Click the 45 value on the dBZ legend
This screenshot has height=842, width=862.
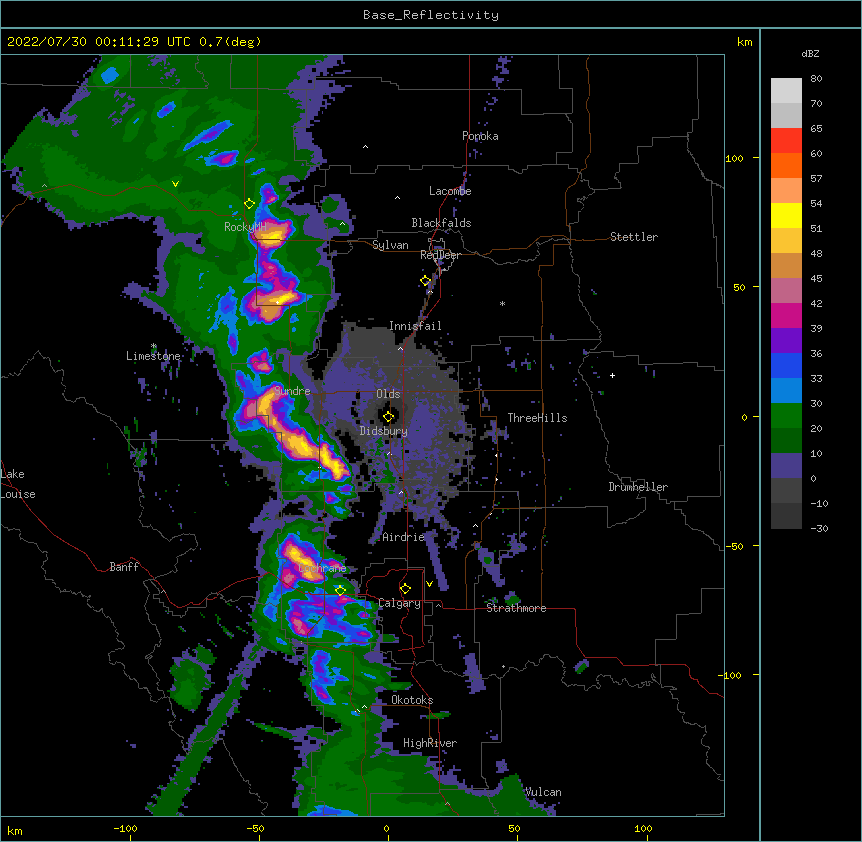click(x=816, y=279)
